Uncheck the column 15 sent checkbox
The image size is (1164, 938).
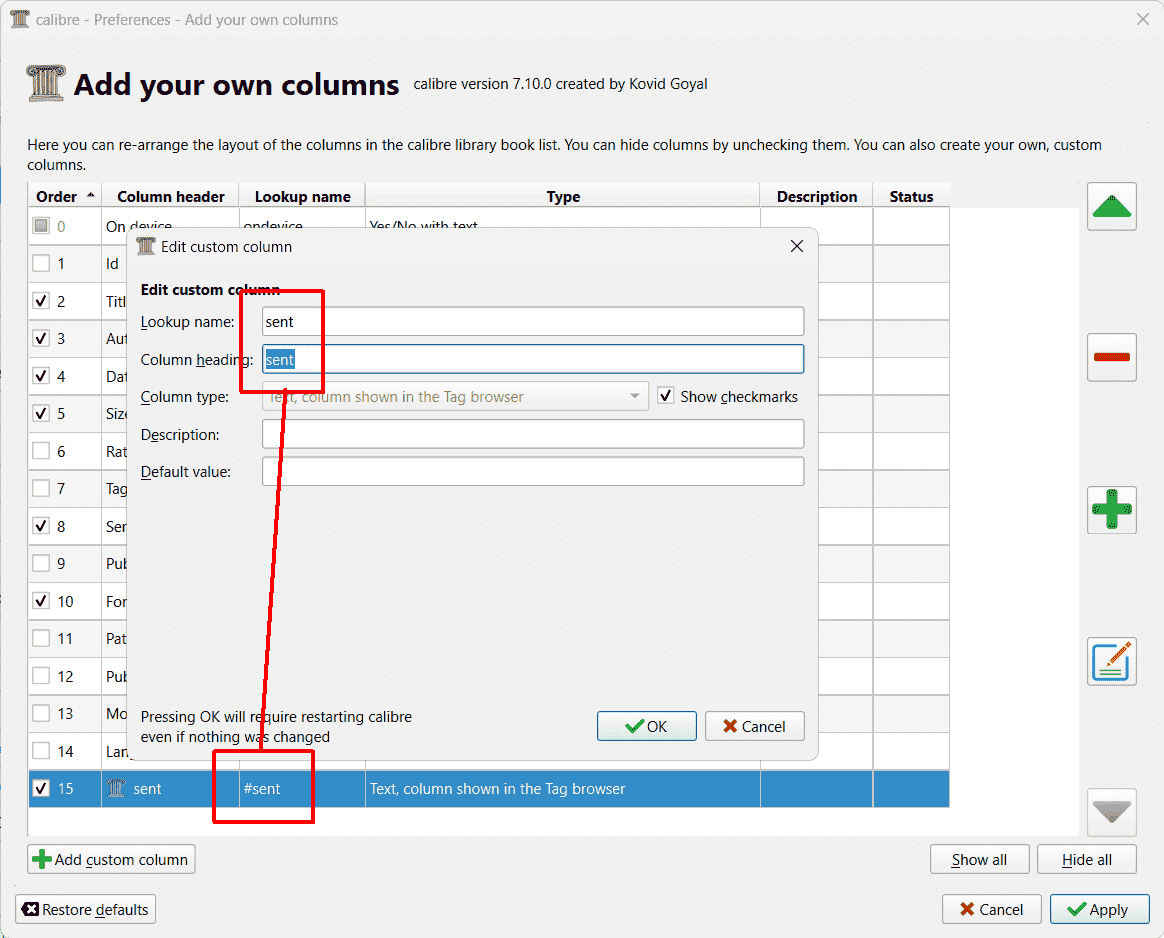pos(41,788)
